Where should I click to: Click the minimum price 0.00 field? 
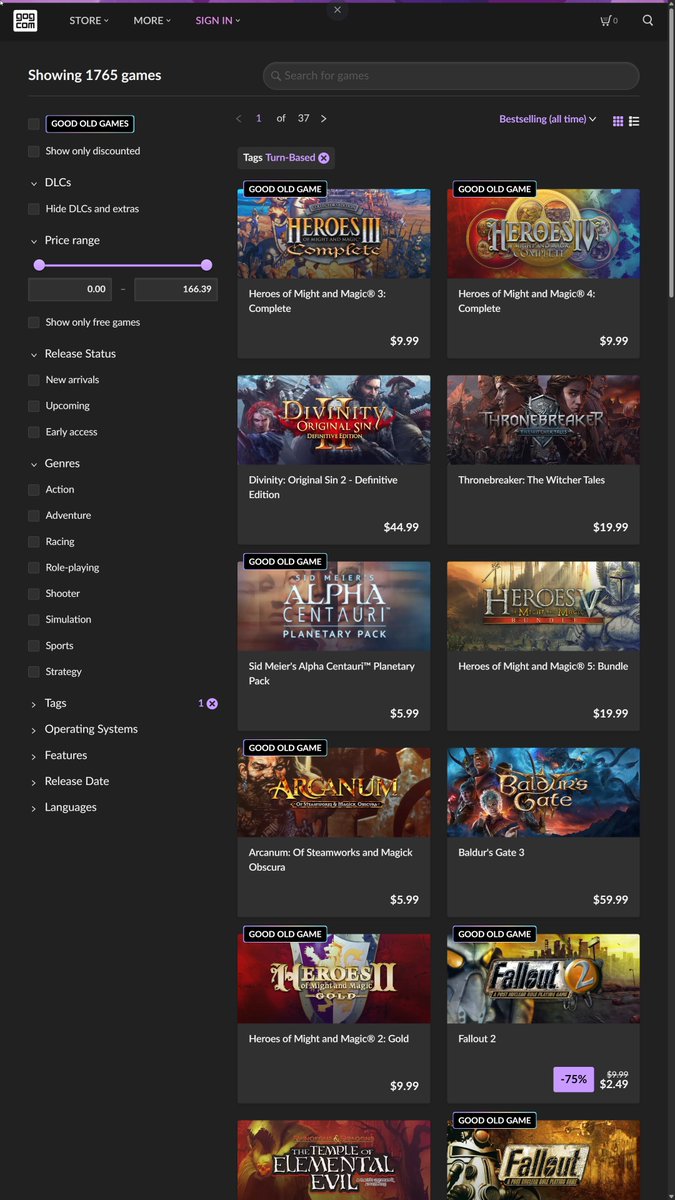(70, 289)
